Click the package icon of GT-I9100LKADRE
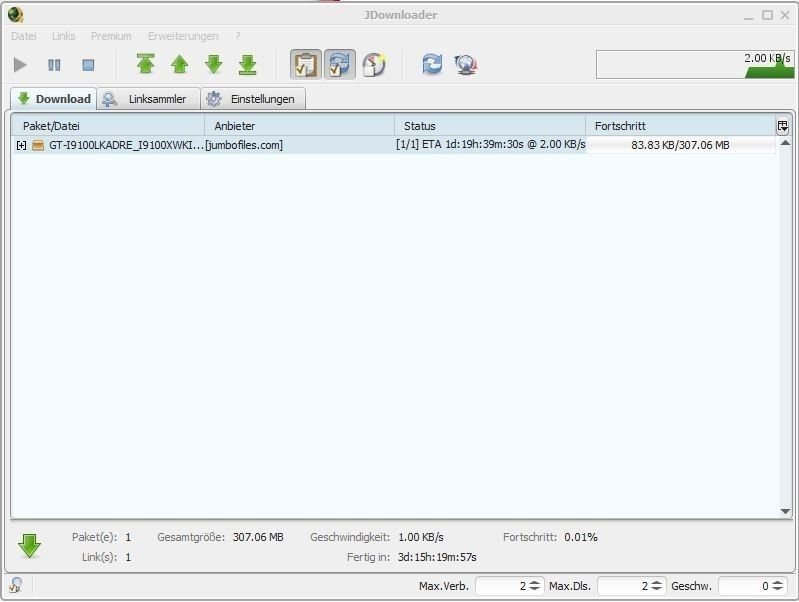The image size is (799, 602). pyautogui.click(x=38, y=145)
